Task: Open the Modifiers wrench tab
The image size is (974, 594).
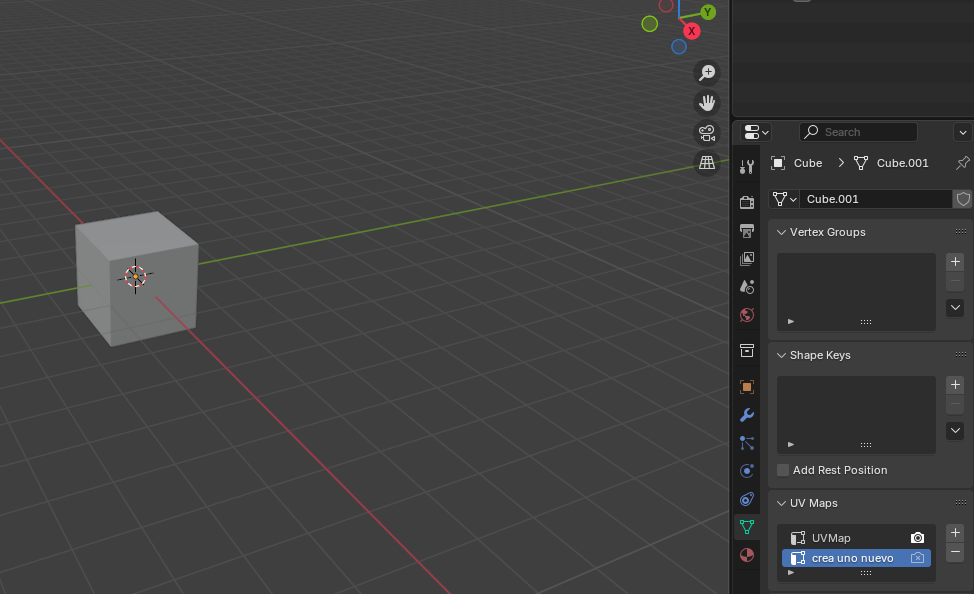Action: [747, 414]
